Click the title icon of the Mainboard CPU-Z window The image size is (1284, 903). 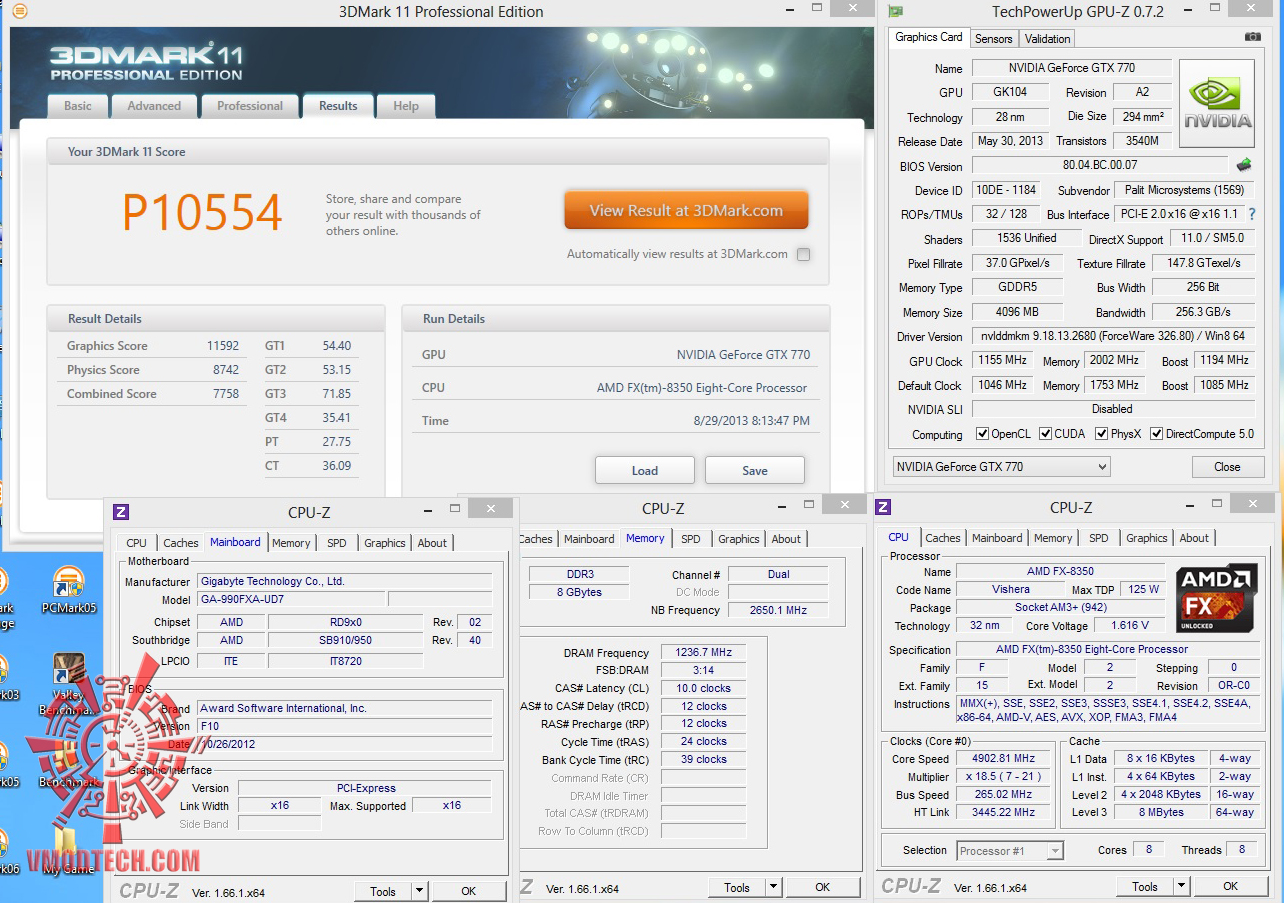coord(121,512)
